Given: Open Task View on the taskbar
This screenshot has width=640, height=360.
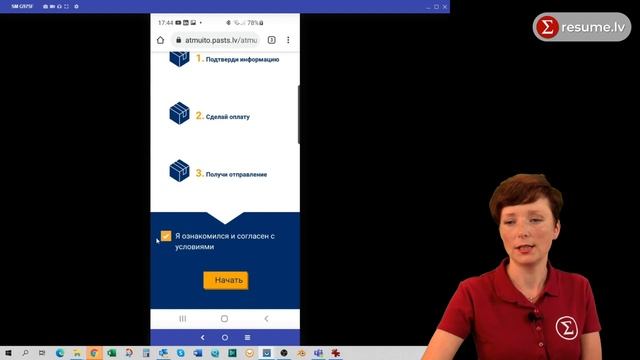Looking at the screenshot, I should click(x=42, y=353).
